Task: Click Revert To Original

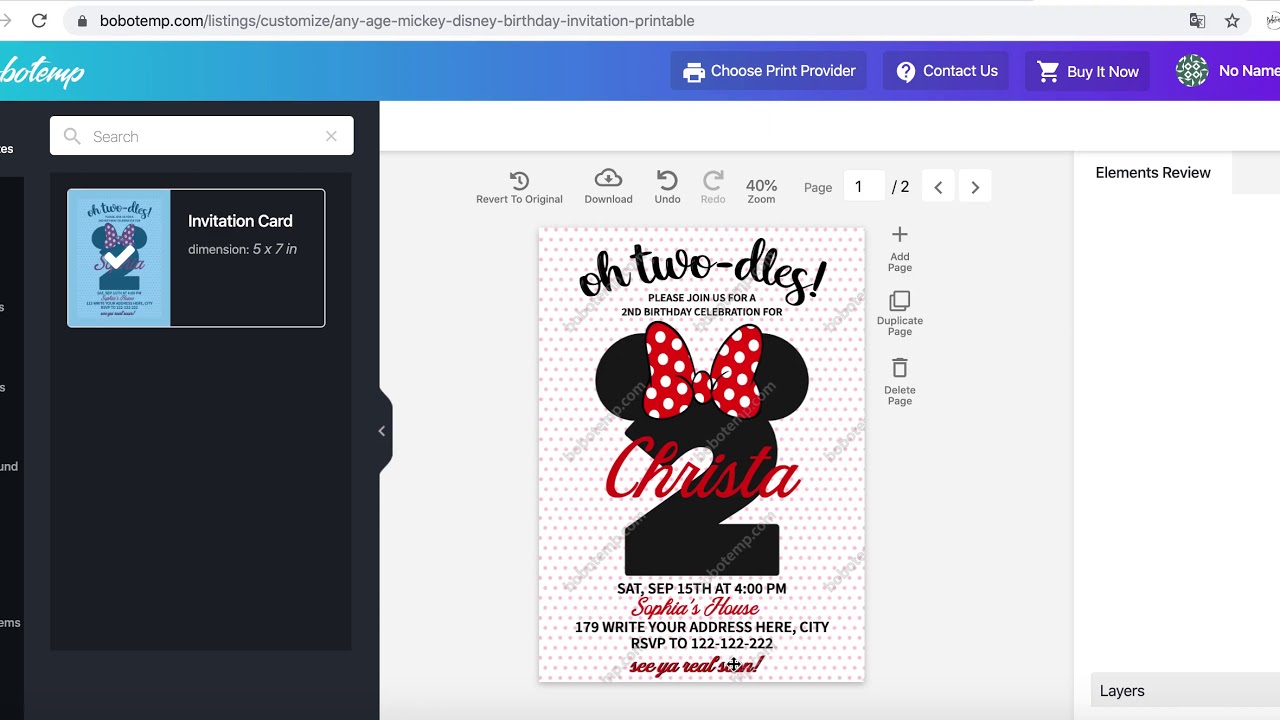Action: [x=519, y=187]
